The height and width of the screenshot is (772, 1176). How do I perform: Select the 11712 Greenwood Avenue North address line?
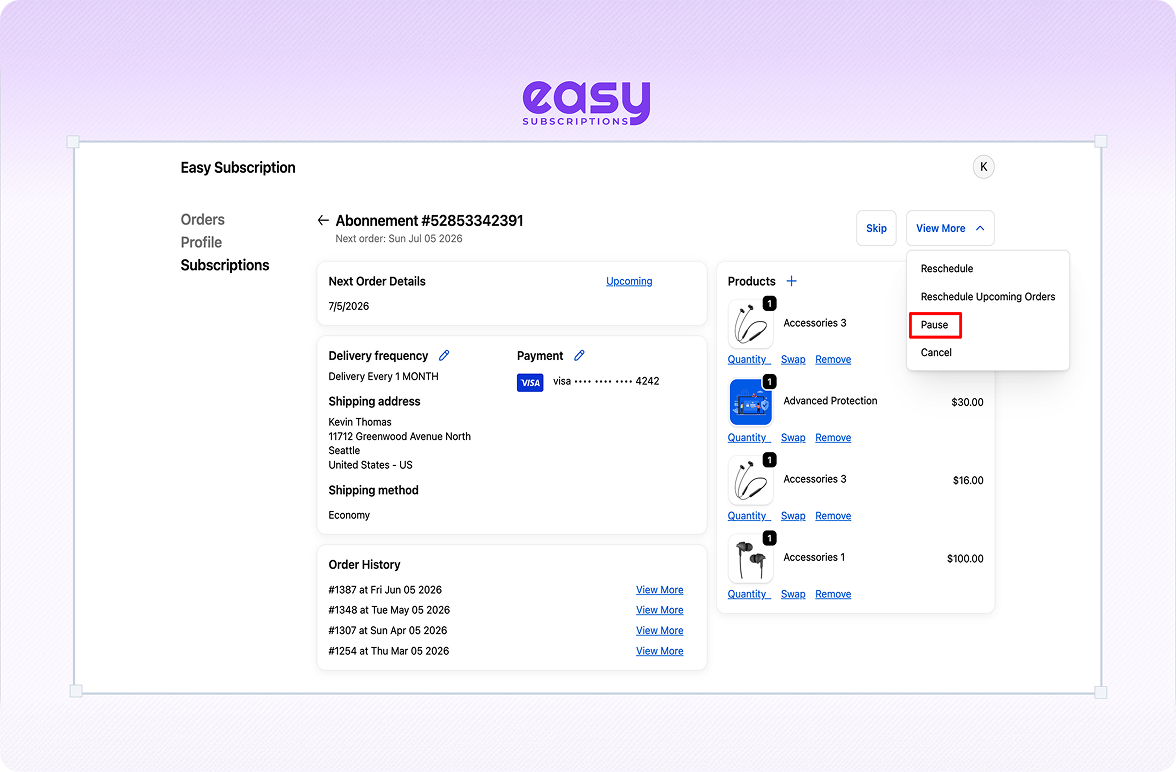[400, 436]
